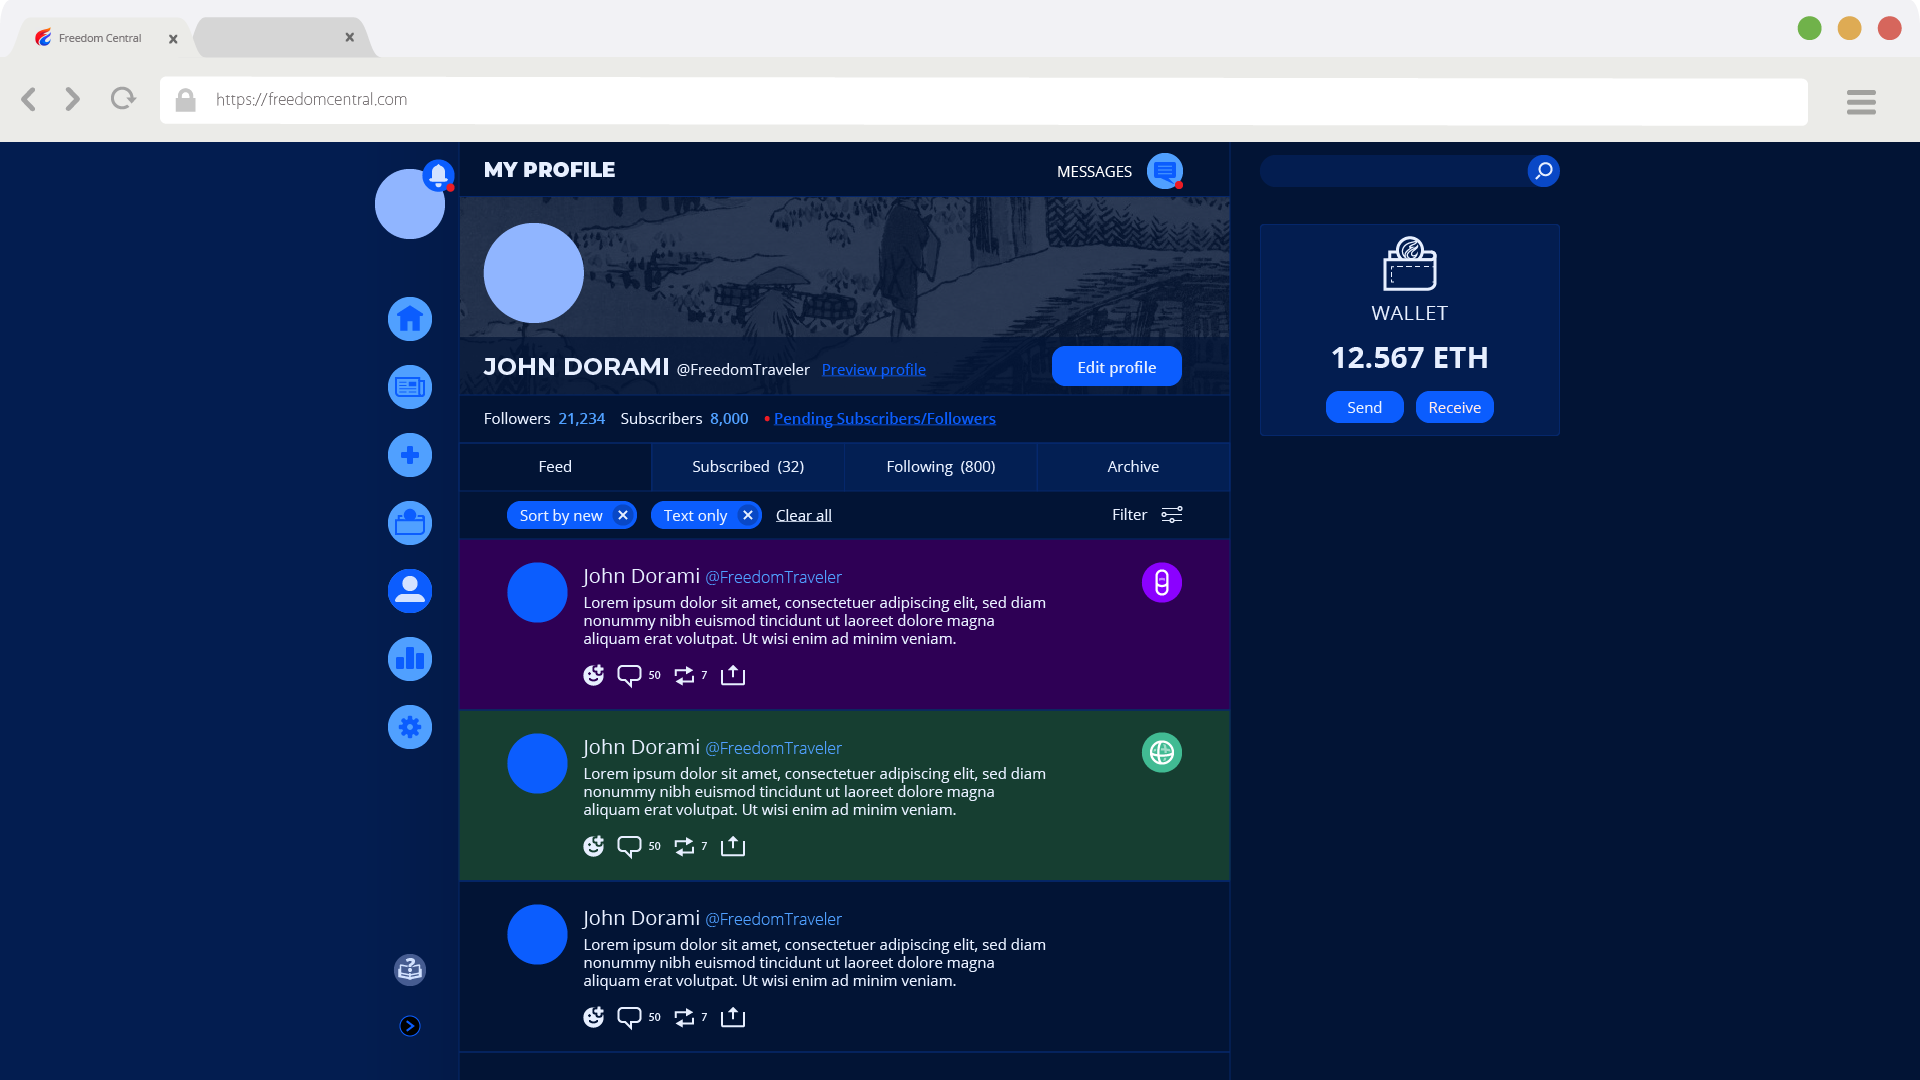Open the news feed sidebar icon

click(410, 387)
